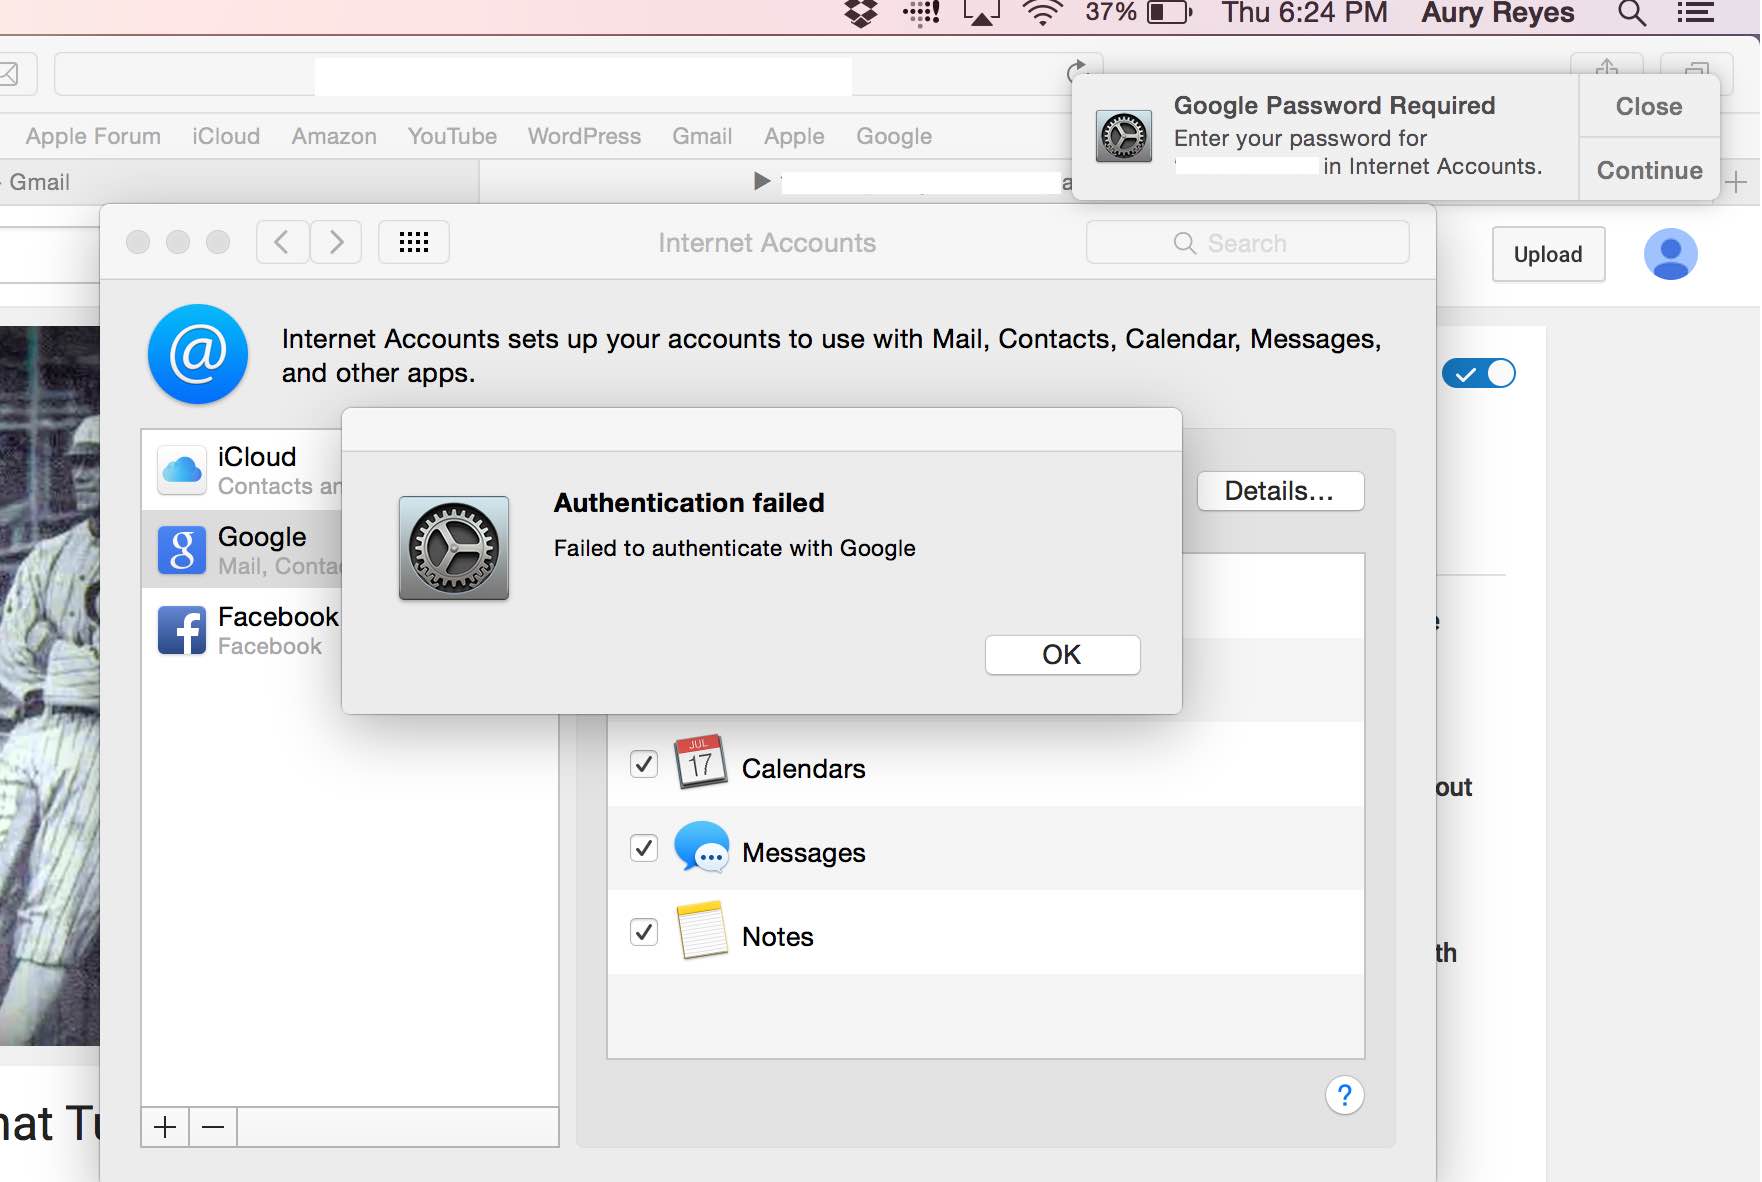Go forward in System Preferences
This screenshot has width=1762, height=1182.
(336, 242)
